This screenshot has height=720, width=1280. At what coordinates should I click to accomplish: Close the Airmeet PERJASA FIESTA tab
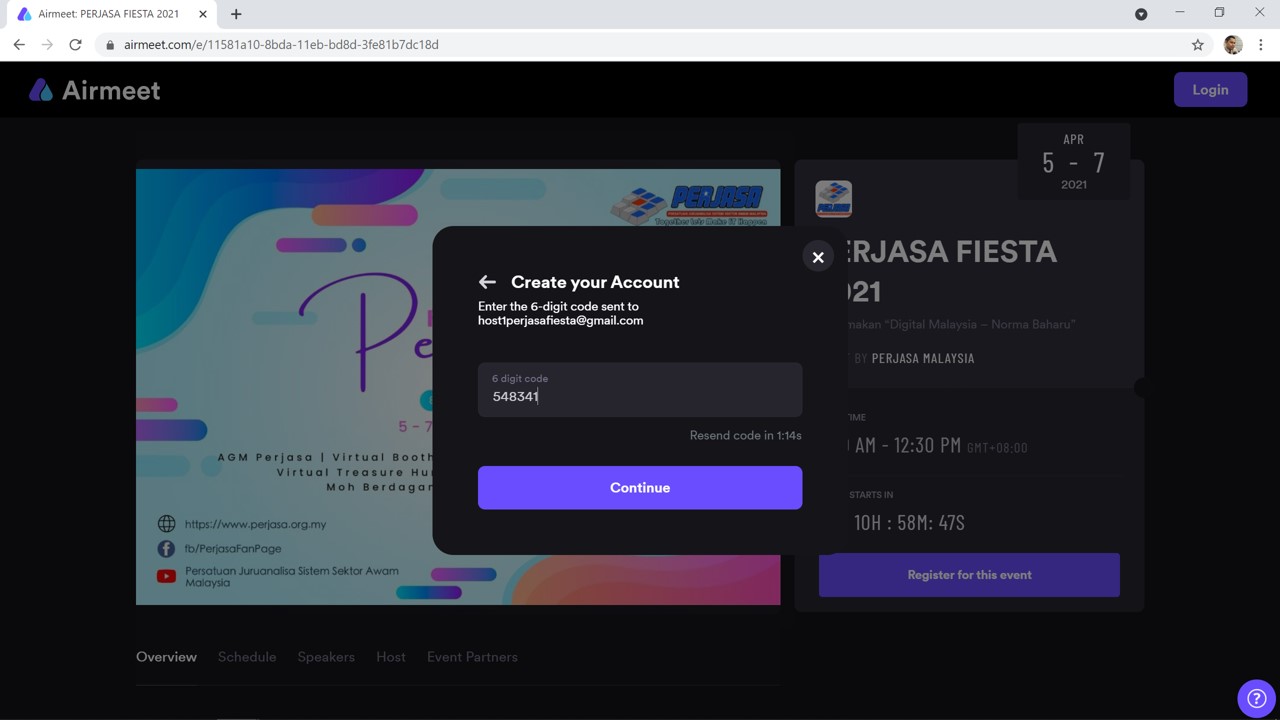(x=203, y=14)
